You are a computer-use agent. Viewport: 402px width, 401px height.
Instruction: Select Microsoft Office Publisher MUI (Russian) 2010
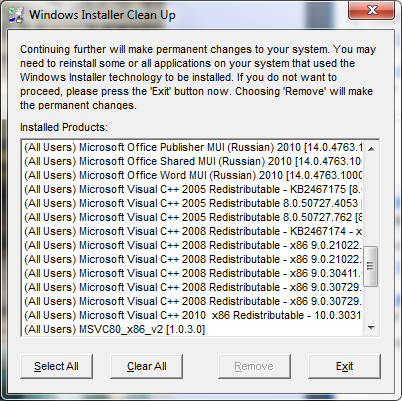click(193, 147)
